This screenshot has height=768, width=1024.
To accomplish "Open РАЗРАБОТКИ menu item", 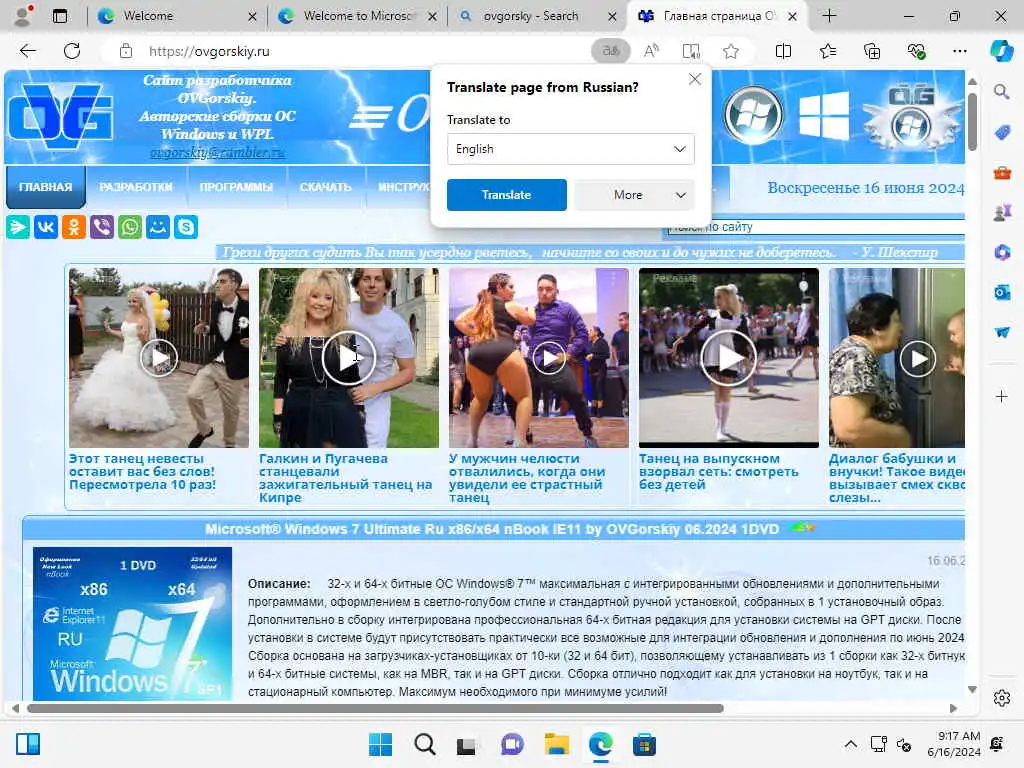I will [136, 187].
